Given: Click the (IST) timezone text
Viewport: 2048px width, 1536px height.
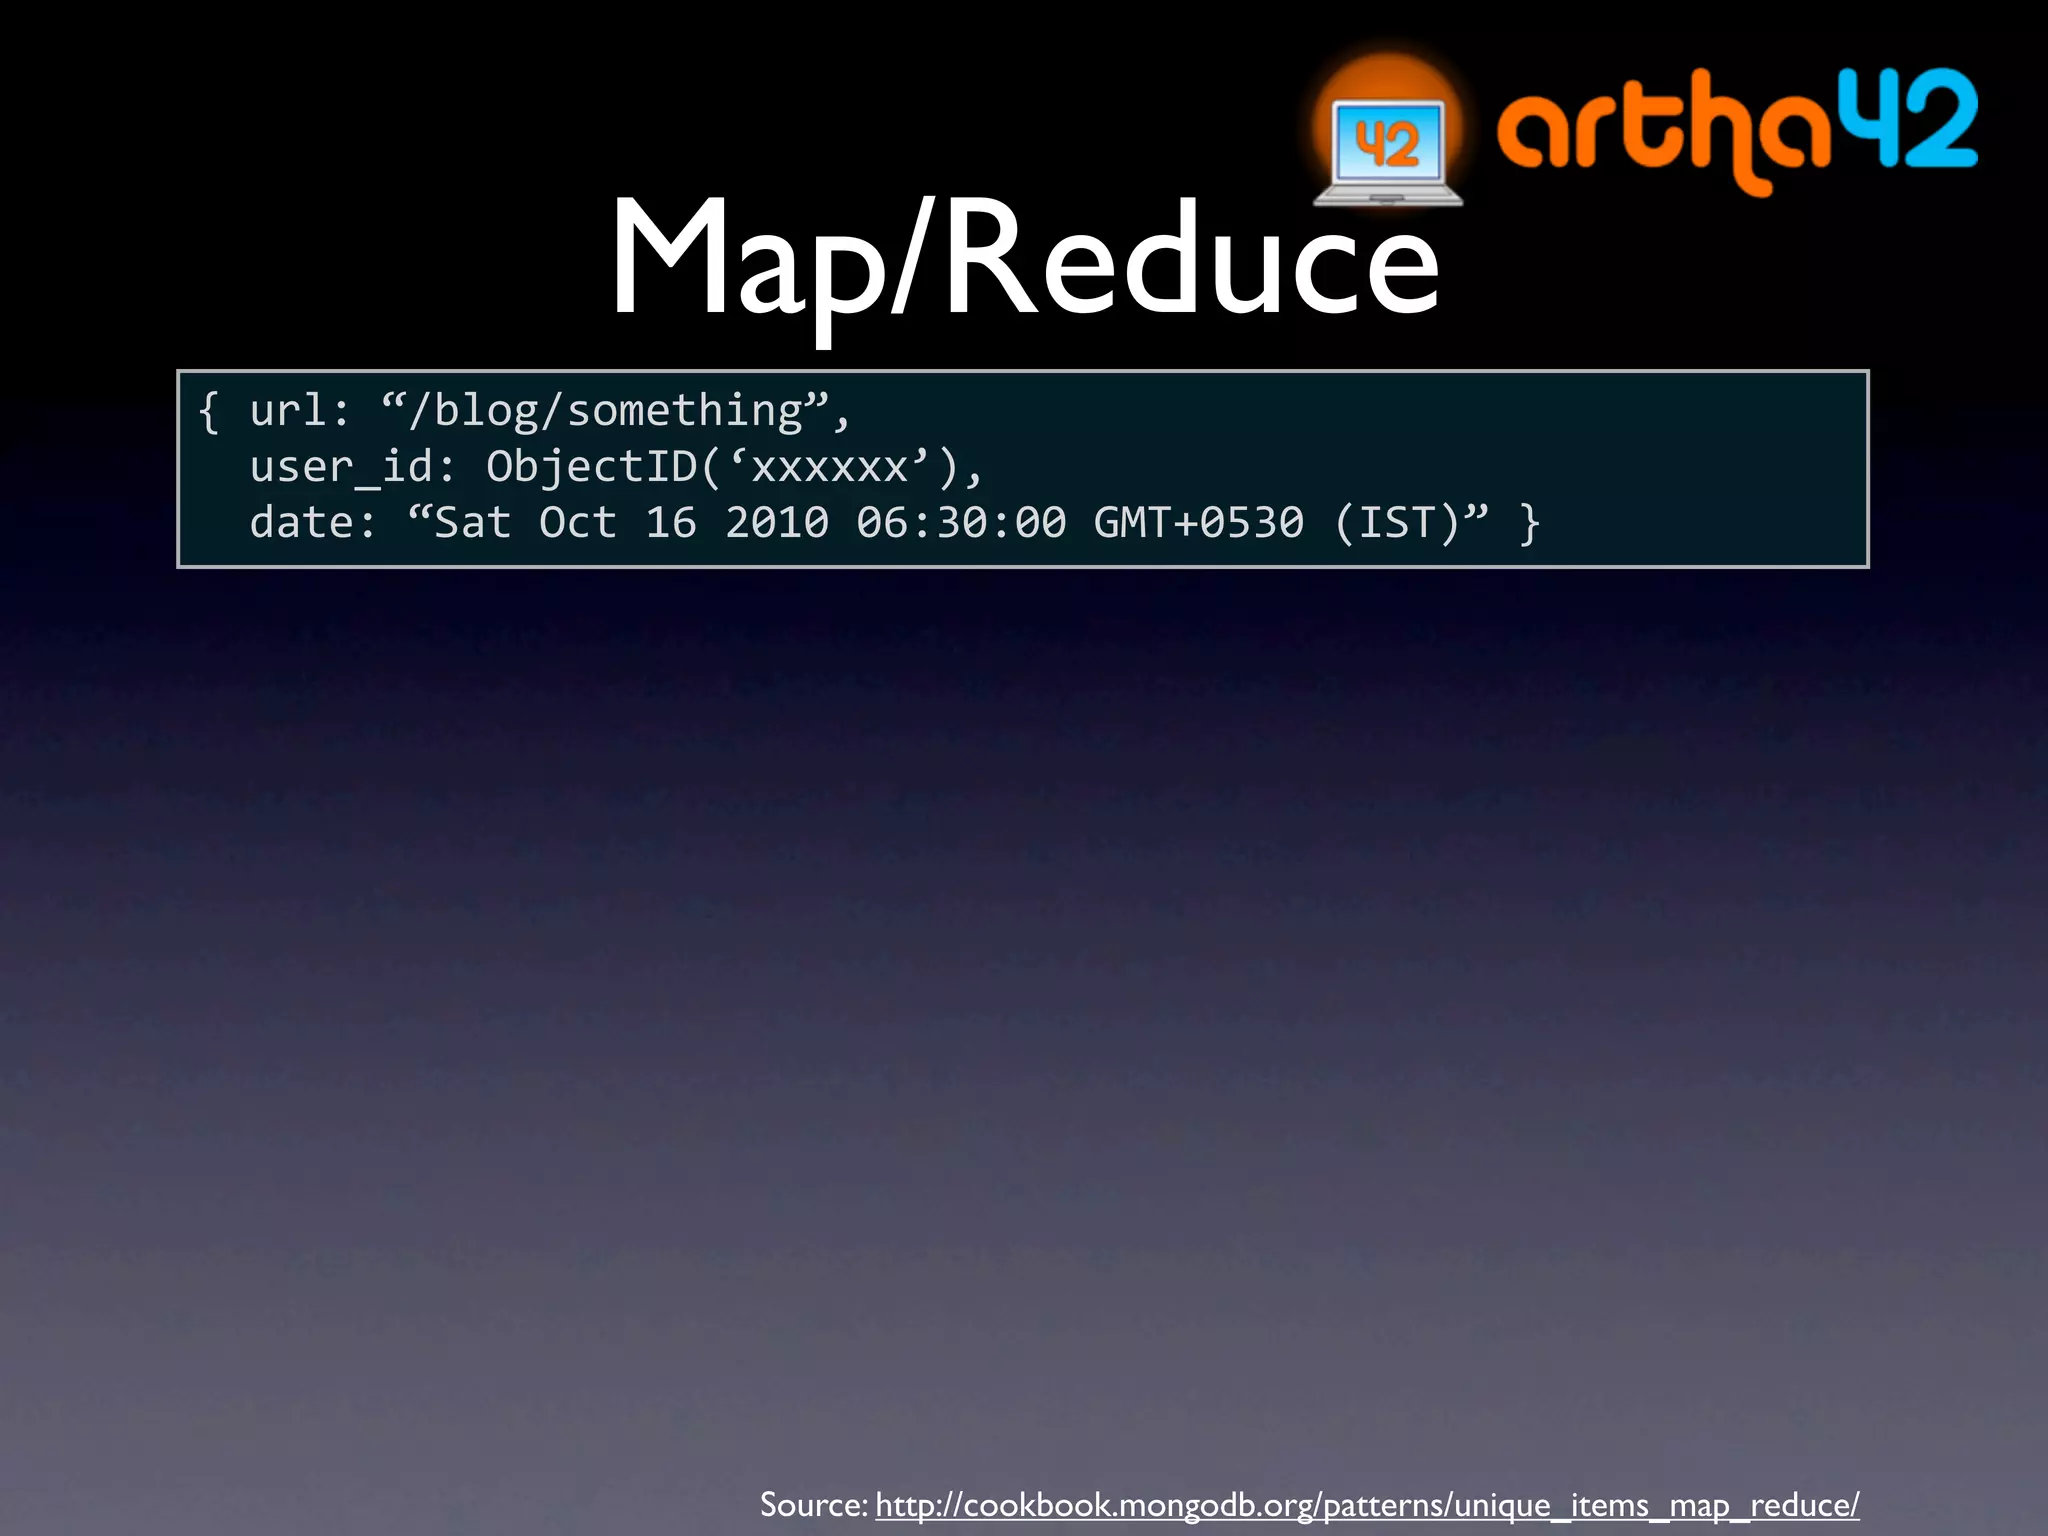Looking at the screenshot, I should click(1396, 523).
